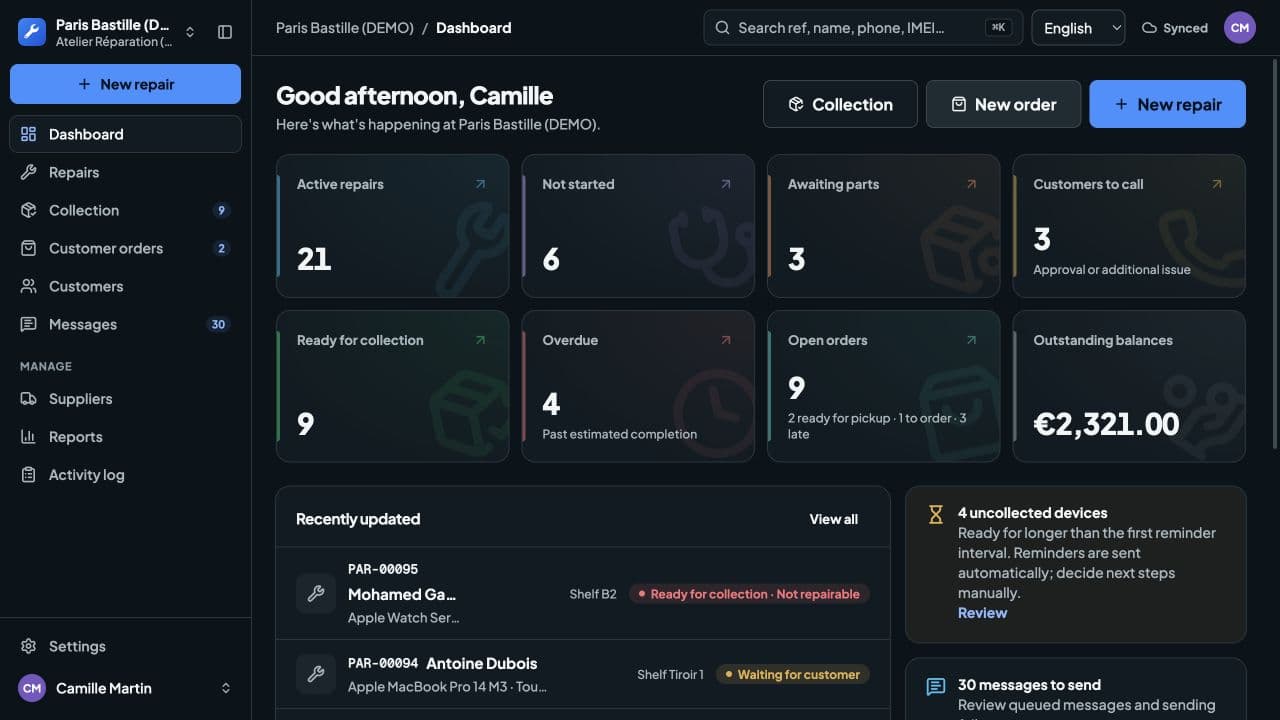
Task: Expand the Camille Martin account menu
Action: pyautogui.click(x=125, y=688)
